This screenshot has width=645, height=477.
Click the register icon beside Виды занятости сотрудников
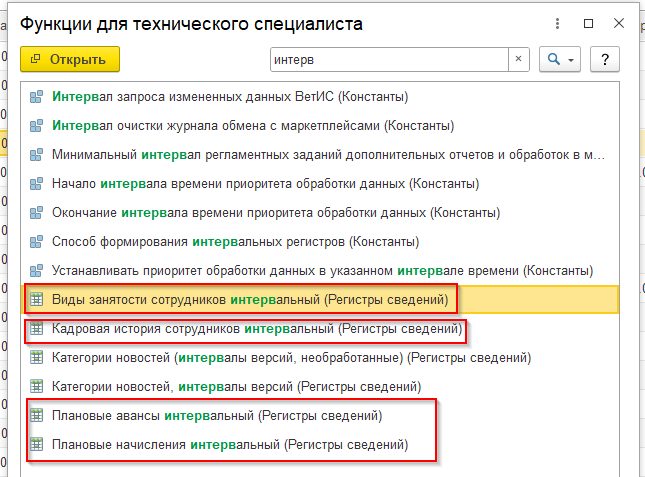[37, 300]
